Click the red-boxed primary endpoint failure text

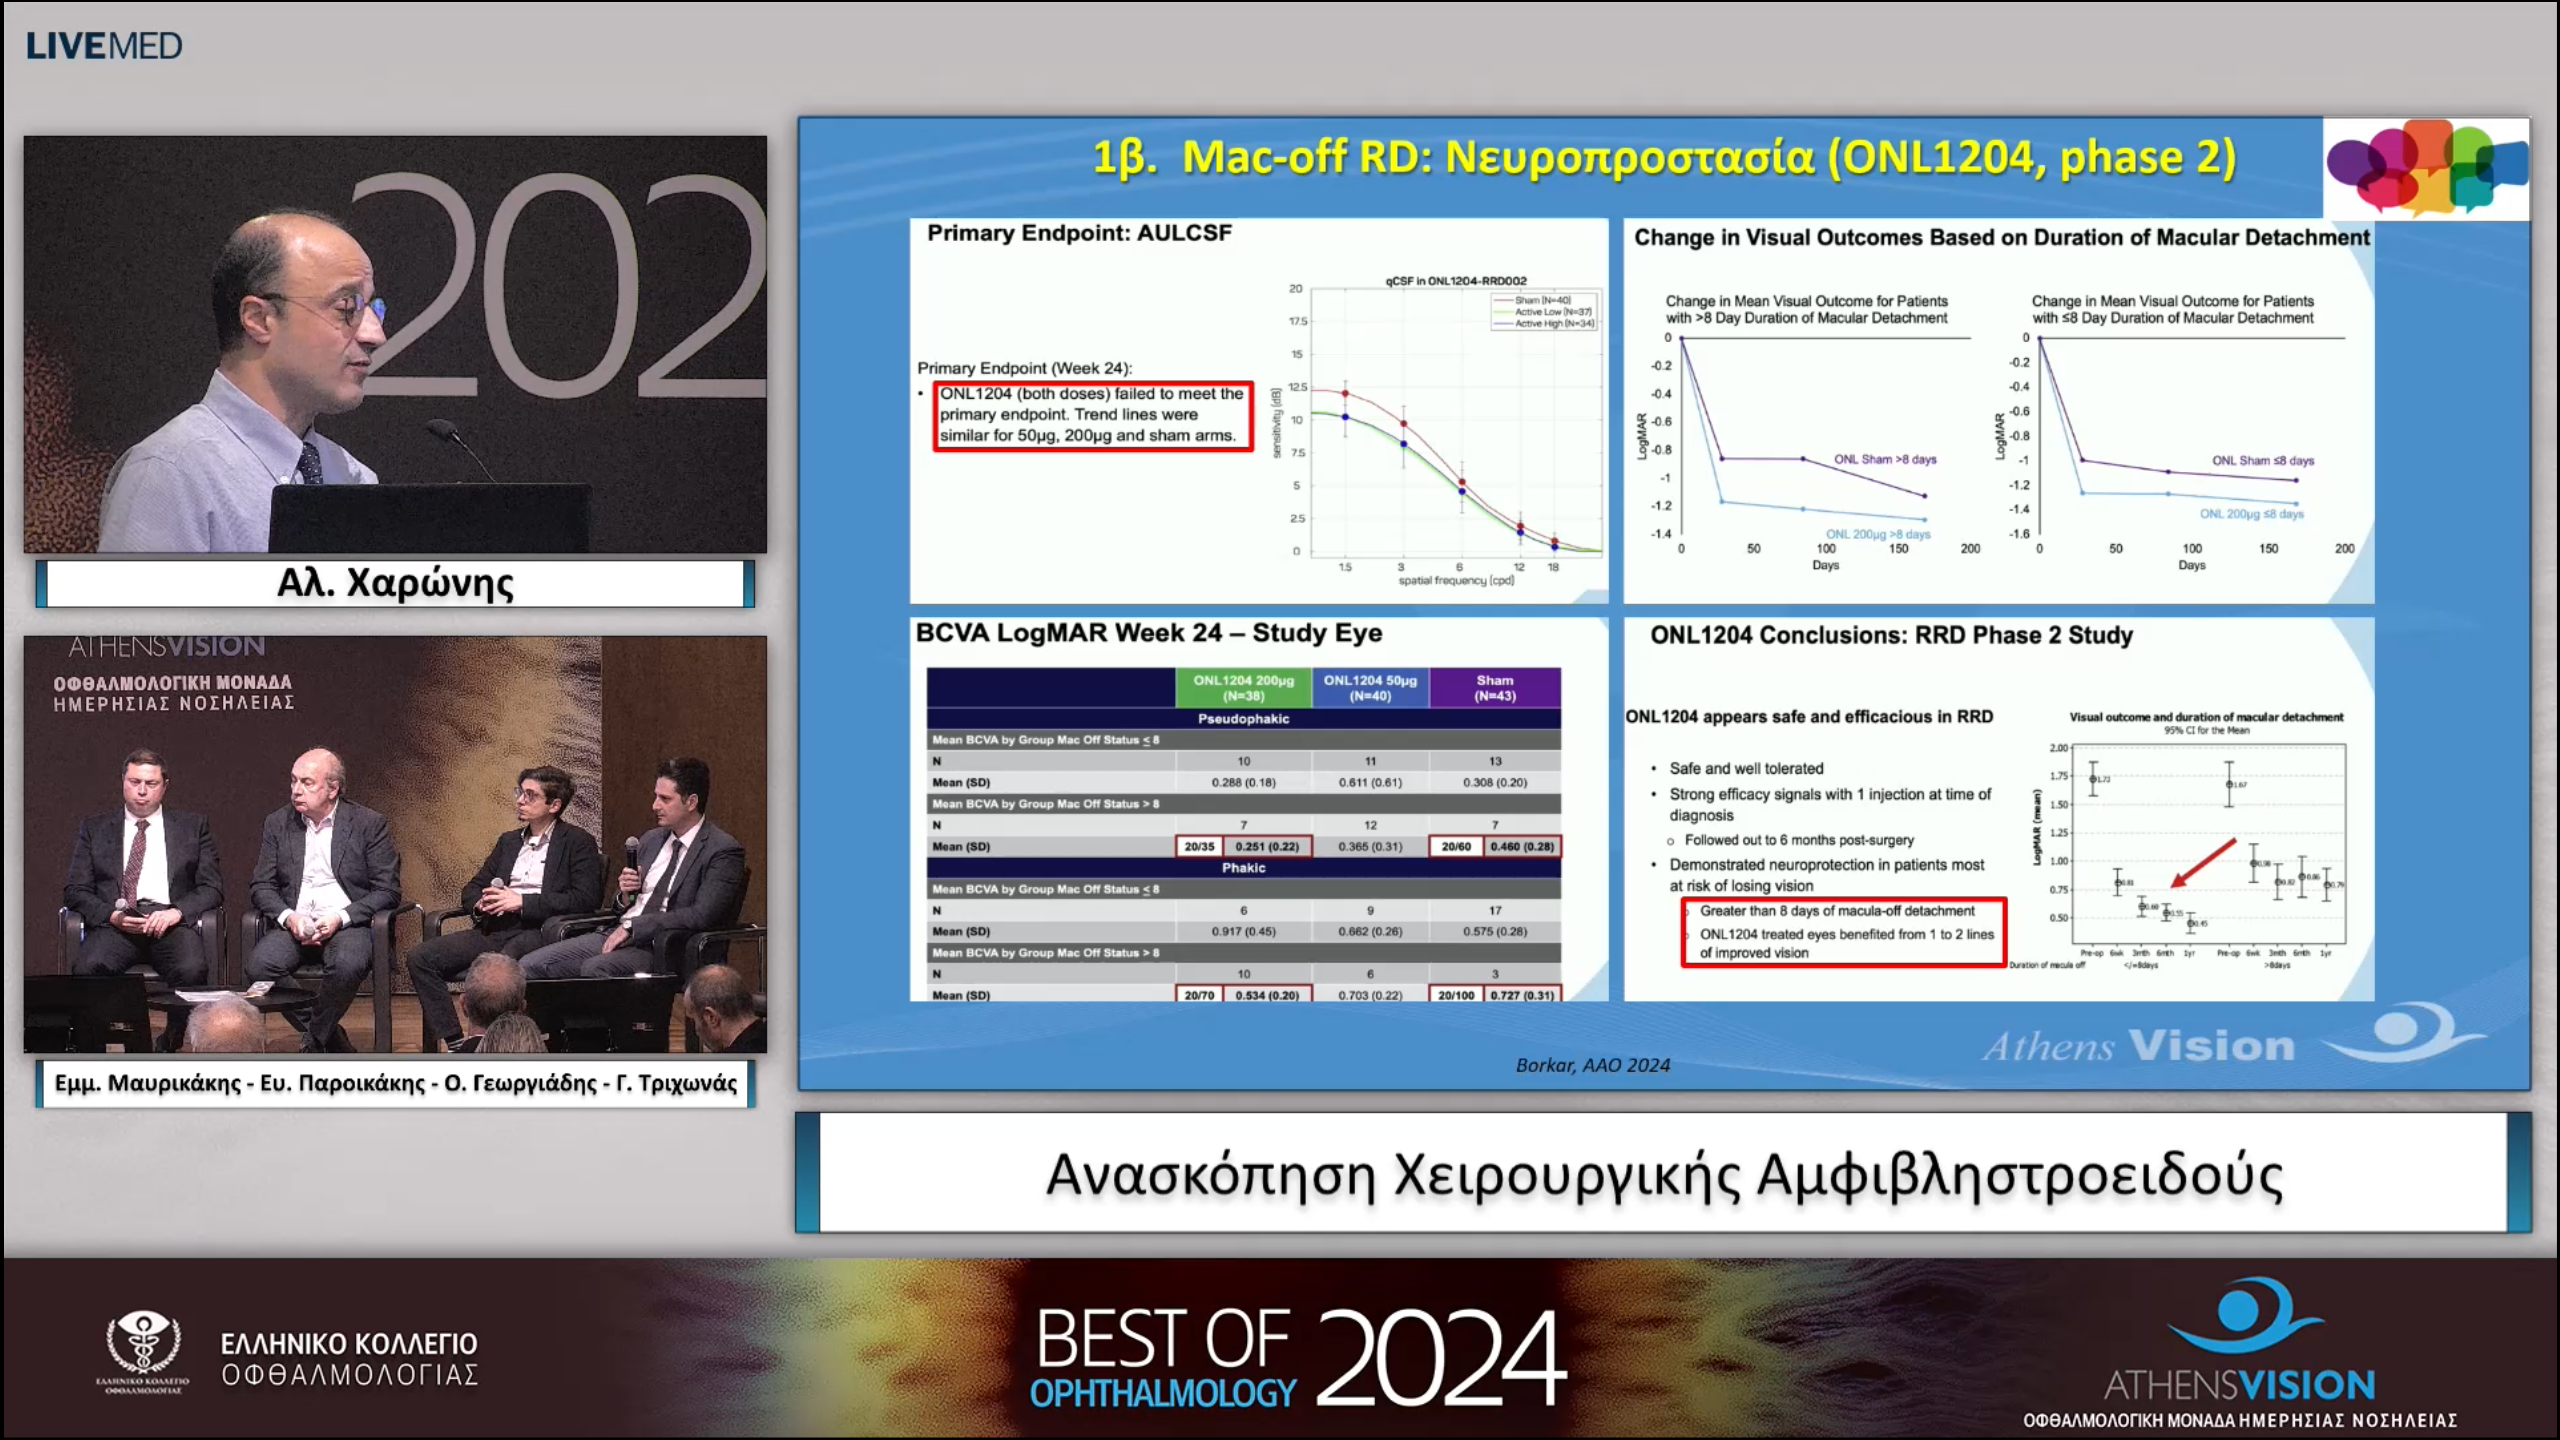click(1092, 415)
